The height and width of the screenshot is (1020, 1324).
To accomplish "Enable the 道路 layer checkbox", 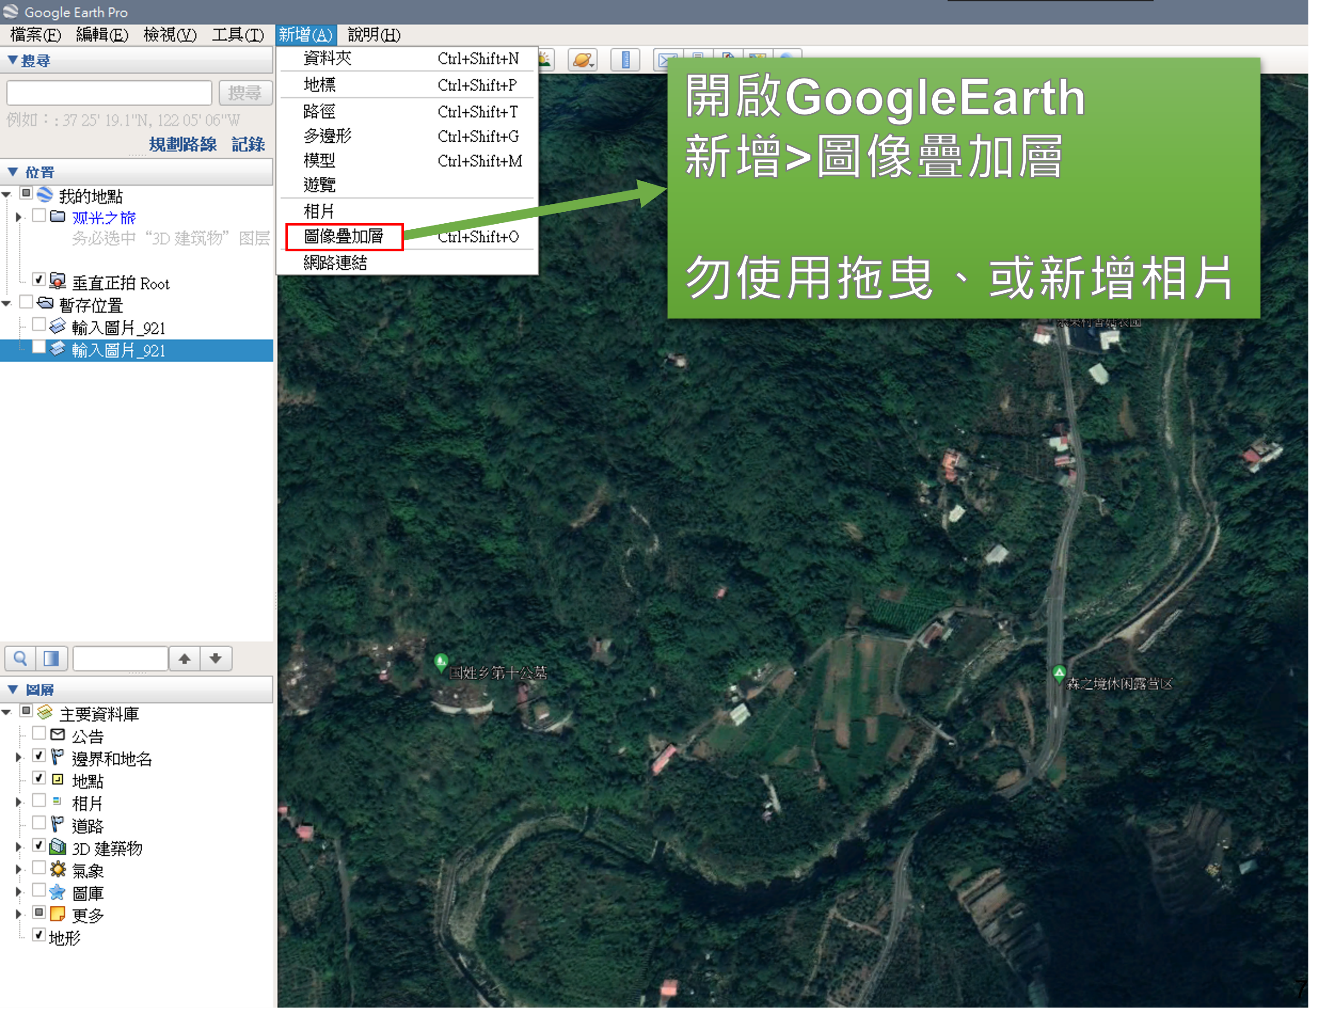I will (39, 823).
